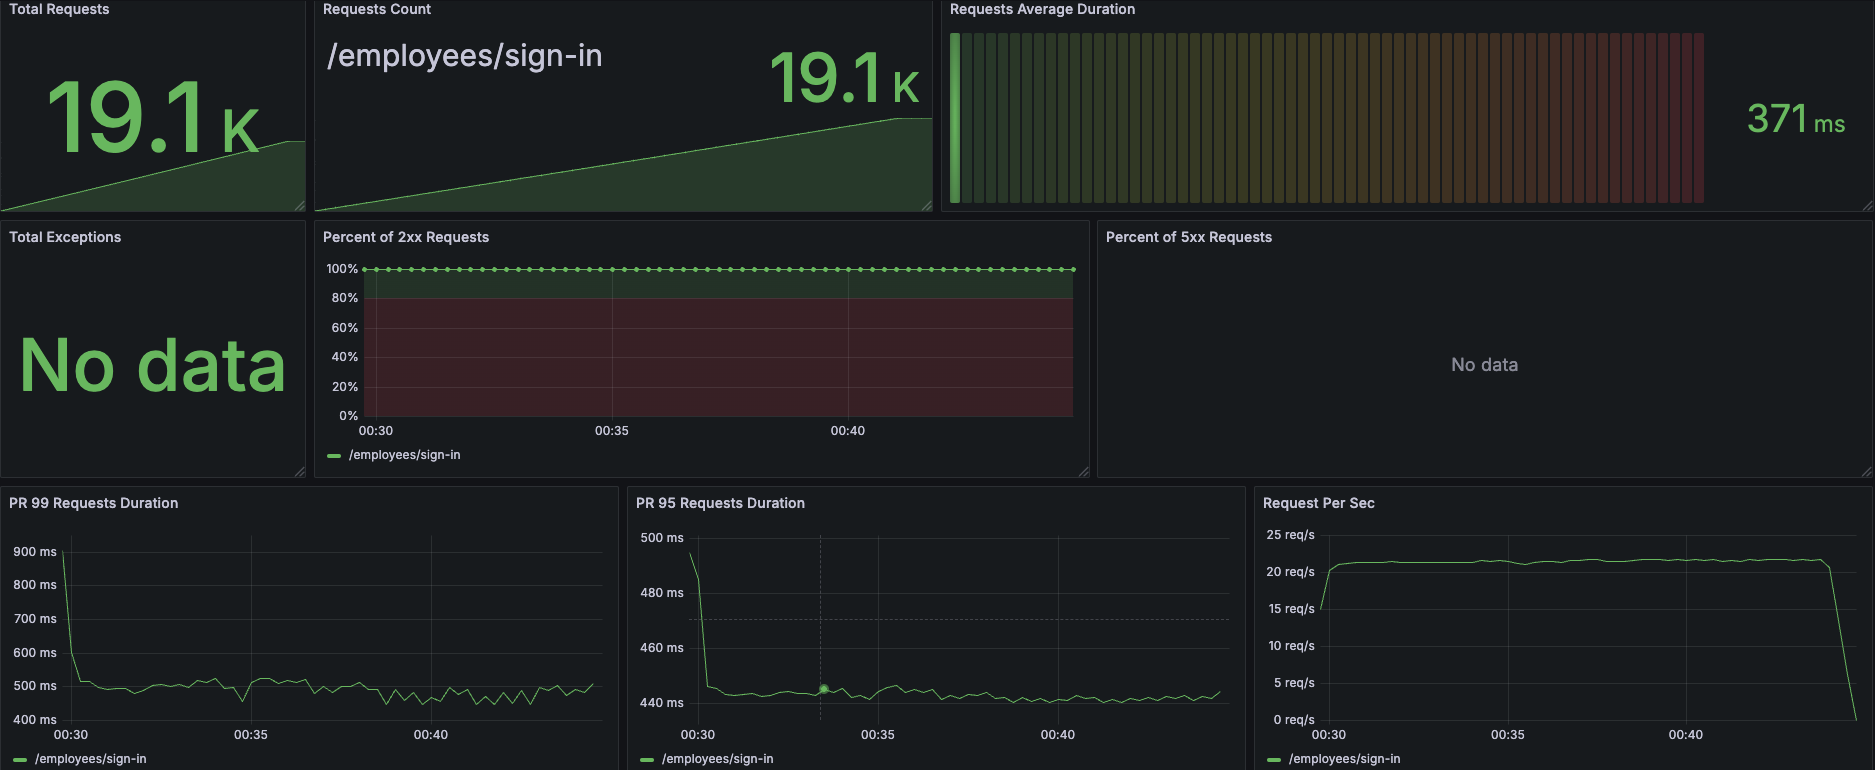Image resolution: width=1875 pixels, height=770 pixels.
Task: Open the Requests Average Duration panel title menu
Action: tap(1042, 9)
